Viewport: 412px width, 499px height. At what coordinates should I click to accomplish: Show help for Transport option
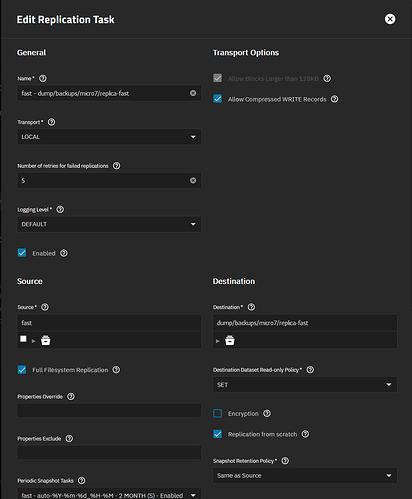tap(51, 122)
